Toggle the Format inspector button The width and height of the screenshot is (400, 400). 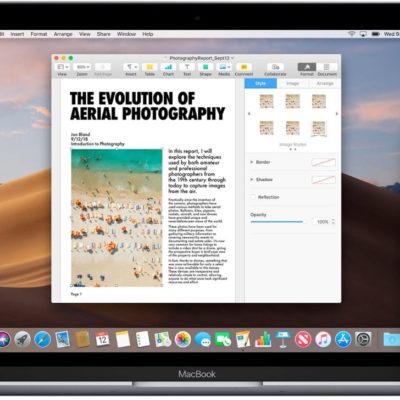click(x=307, y=67)
